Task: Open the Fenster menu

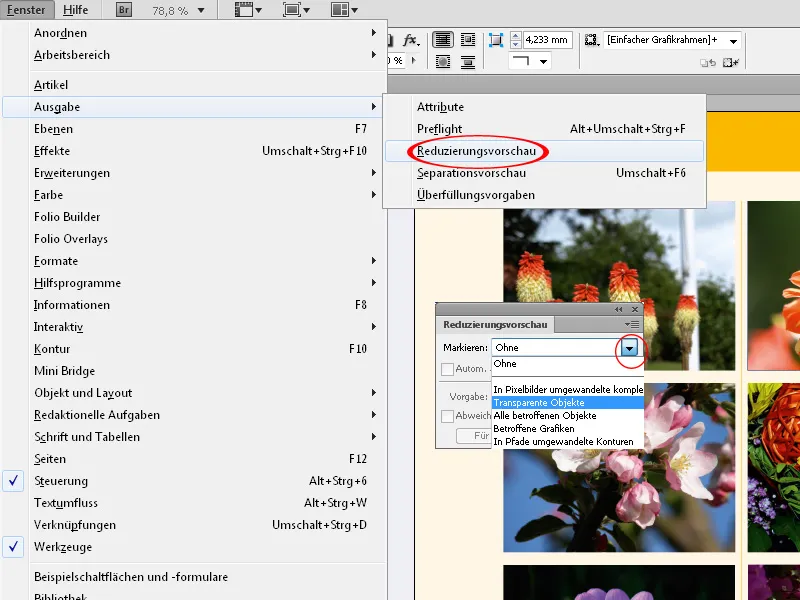Action: click(26, 10)
